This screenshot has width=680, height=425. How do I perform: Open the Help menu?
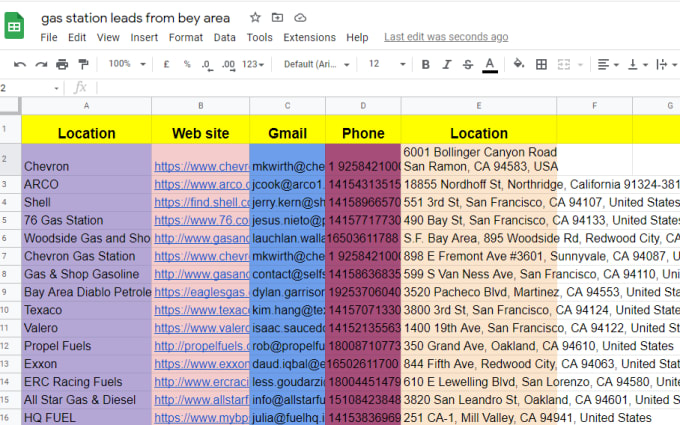(357, 37)
